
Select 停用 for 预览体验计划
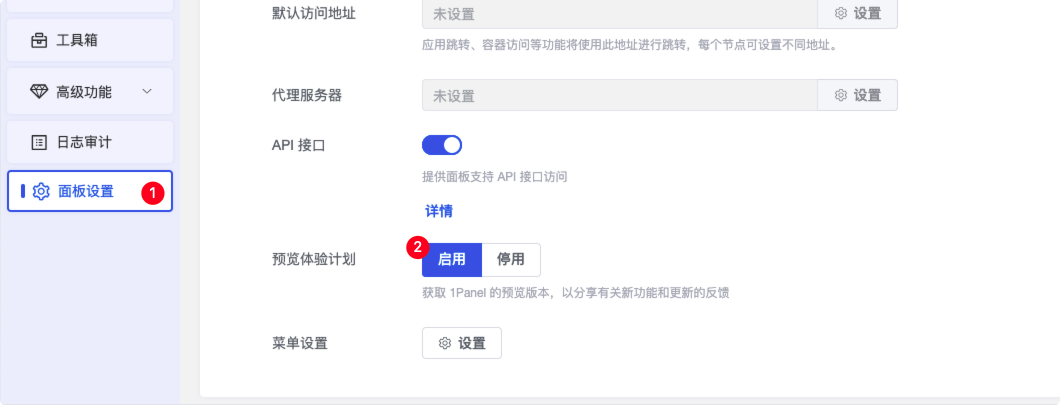pos(511,260)
